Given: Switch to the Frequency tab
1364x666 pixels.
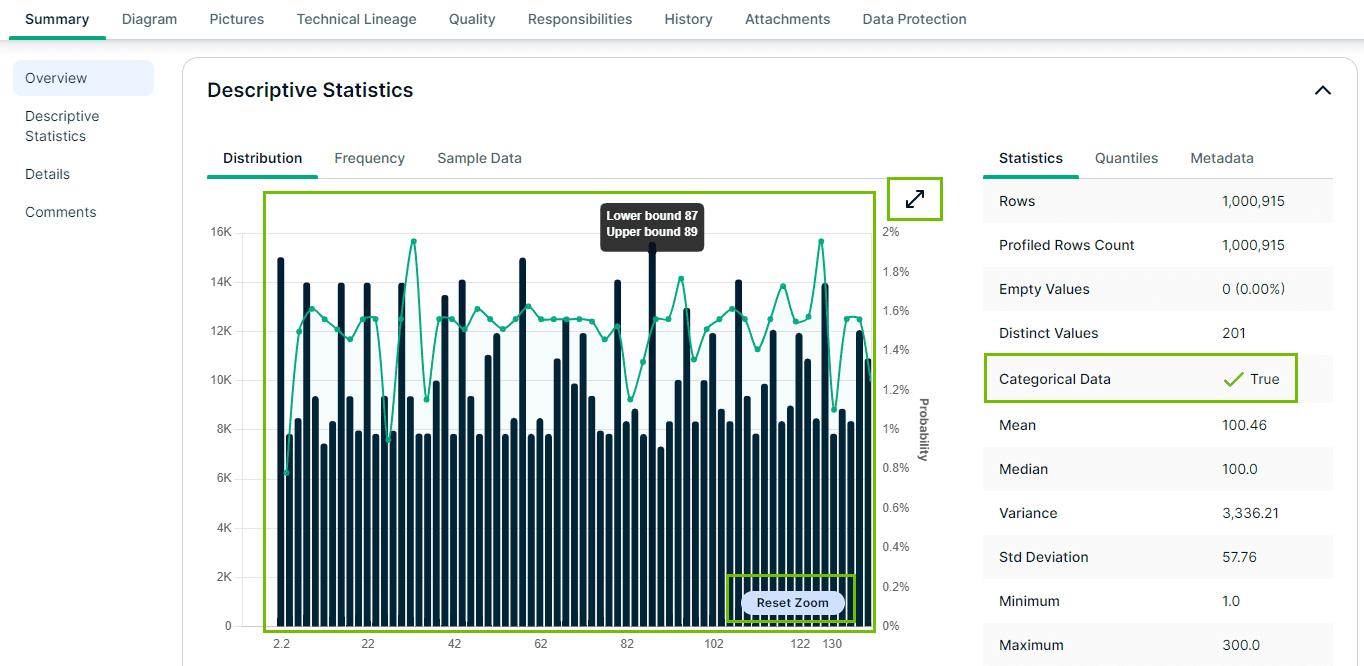Looking at the screenshot, I should [x=369, y=158].
